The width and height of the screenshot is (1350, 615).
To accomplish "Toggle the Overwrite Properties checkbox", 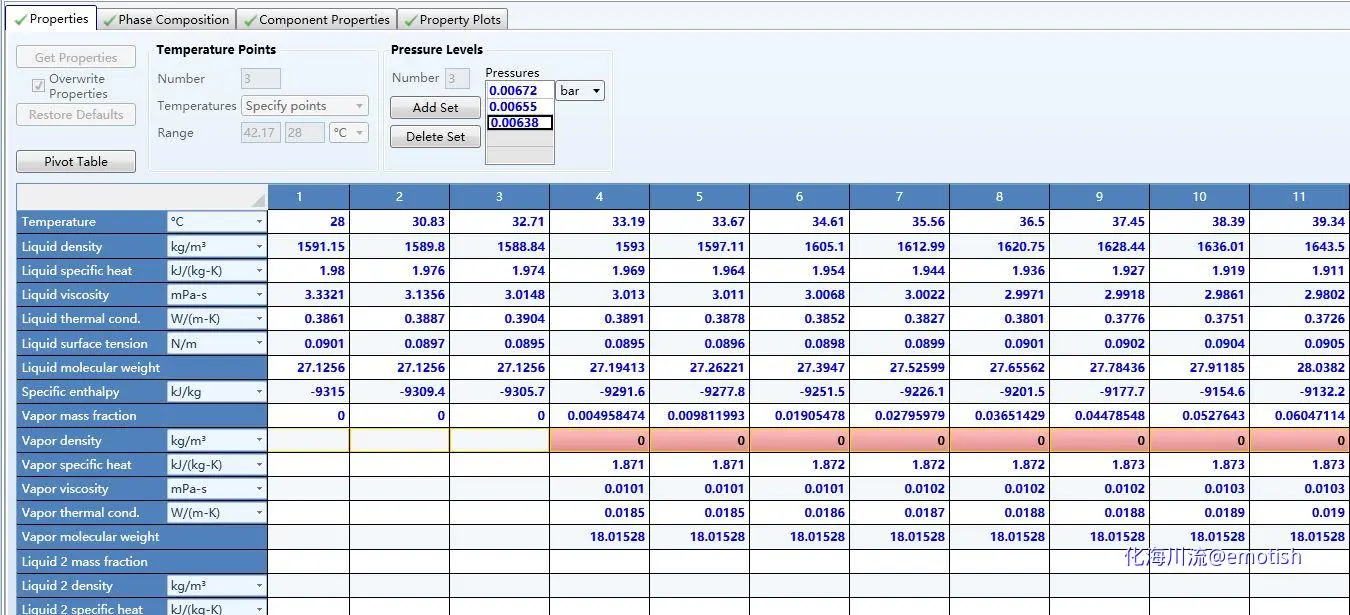I will (38, 86).
